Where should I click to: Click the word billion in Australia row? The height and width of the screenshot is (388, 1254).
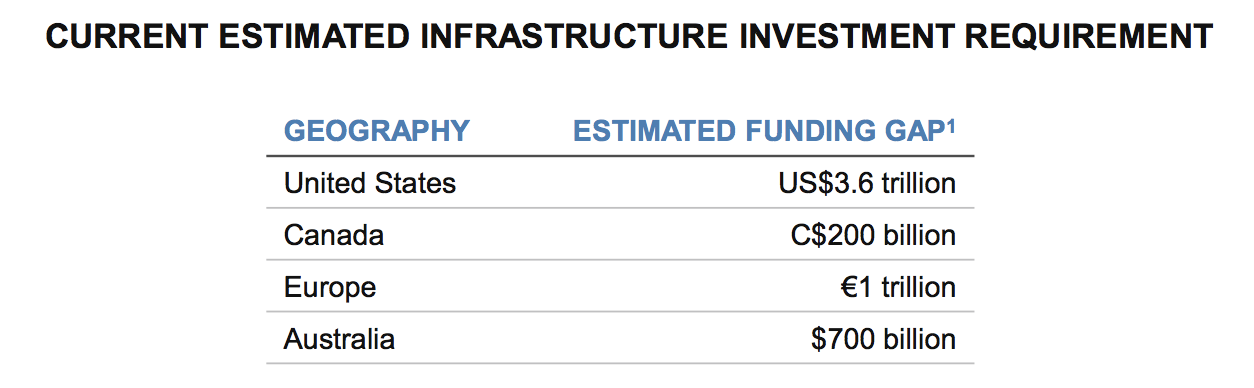tap(922, 340)
